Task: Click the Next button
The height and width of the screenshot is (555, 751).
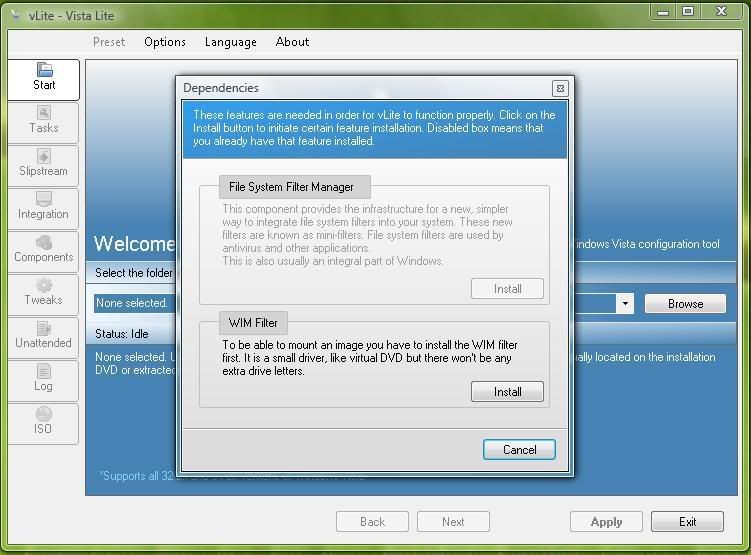Action: click(x=453, y=521)
